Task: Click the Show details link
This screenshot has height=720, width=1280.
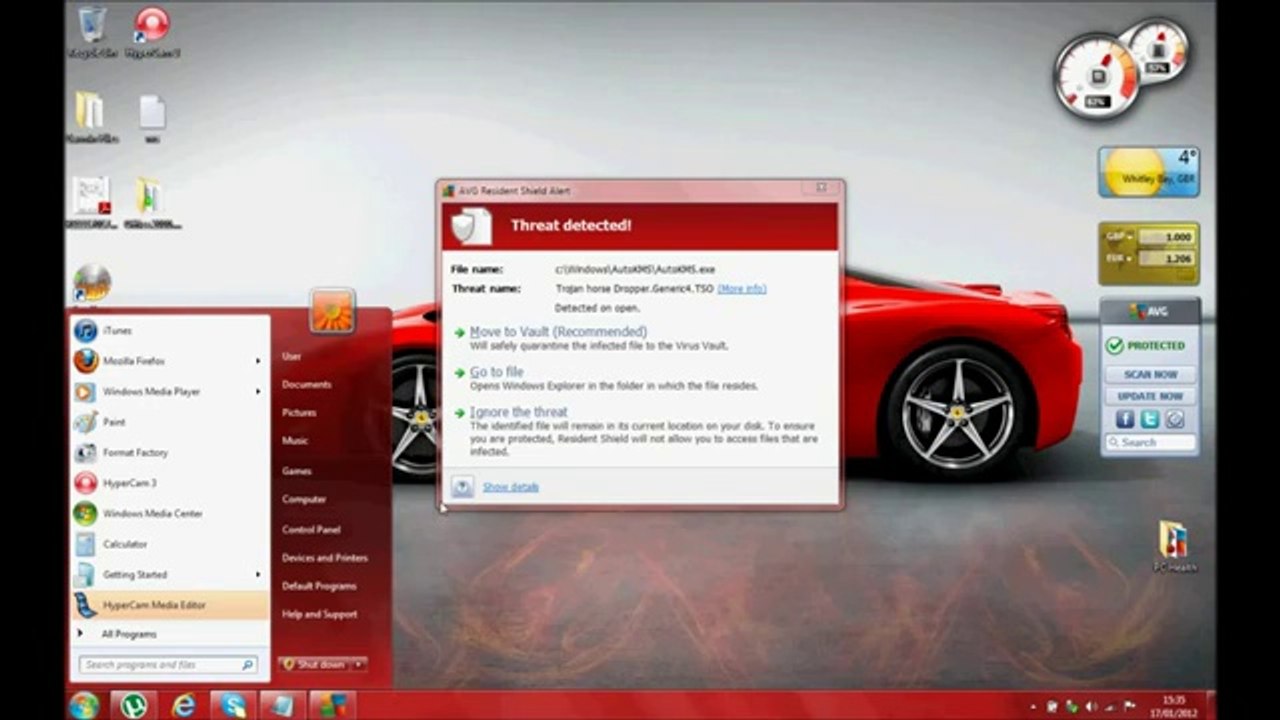Action: (x=510, y=487)
